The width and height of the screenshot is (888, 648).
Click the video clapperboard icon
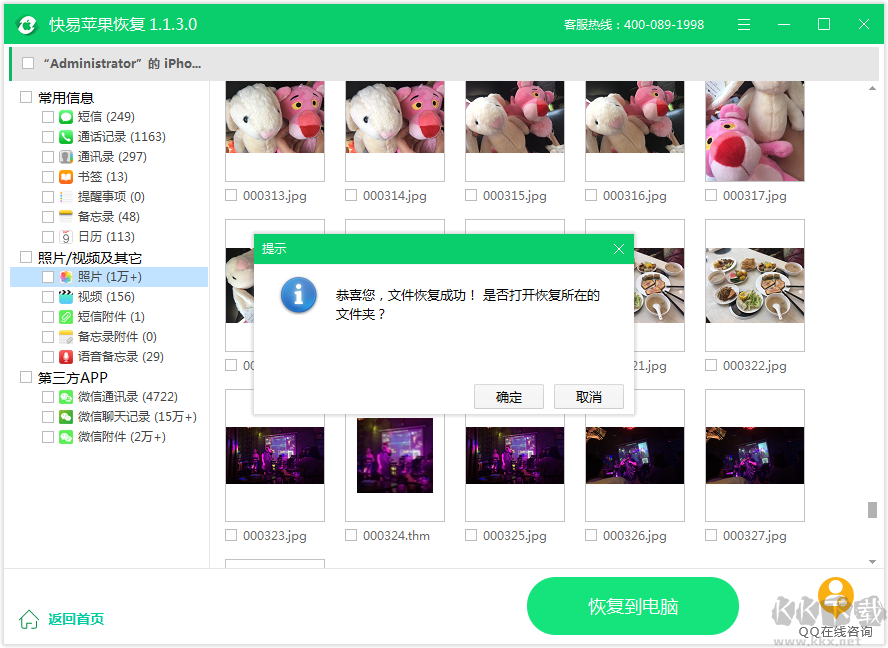click(x=66, y=297)
